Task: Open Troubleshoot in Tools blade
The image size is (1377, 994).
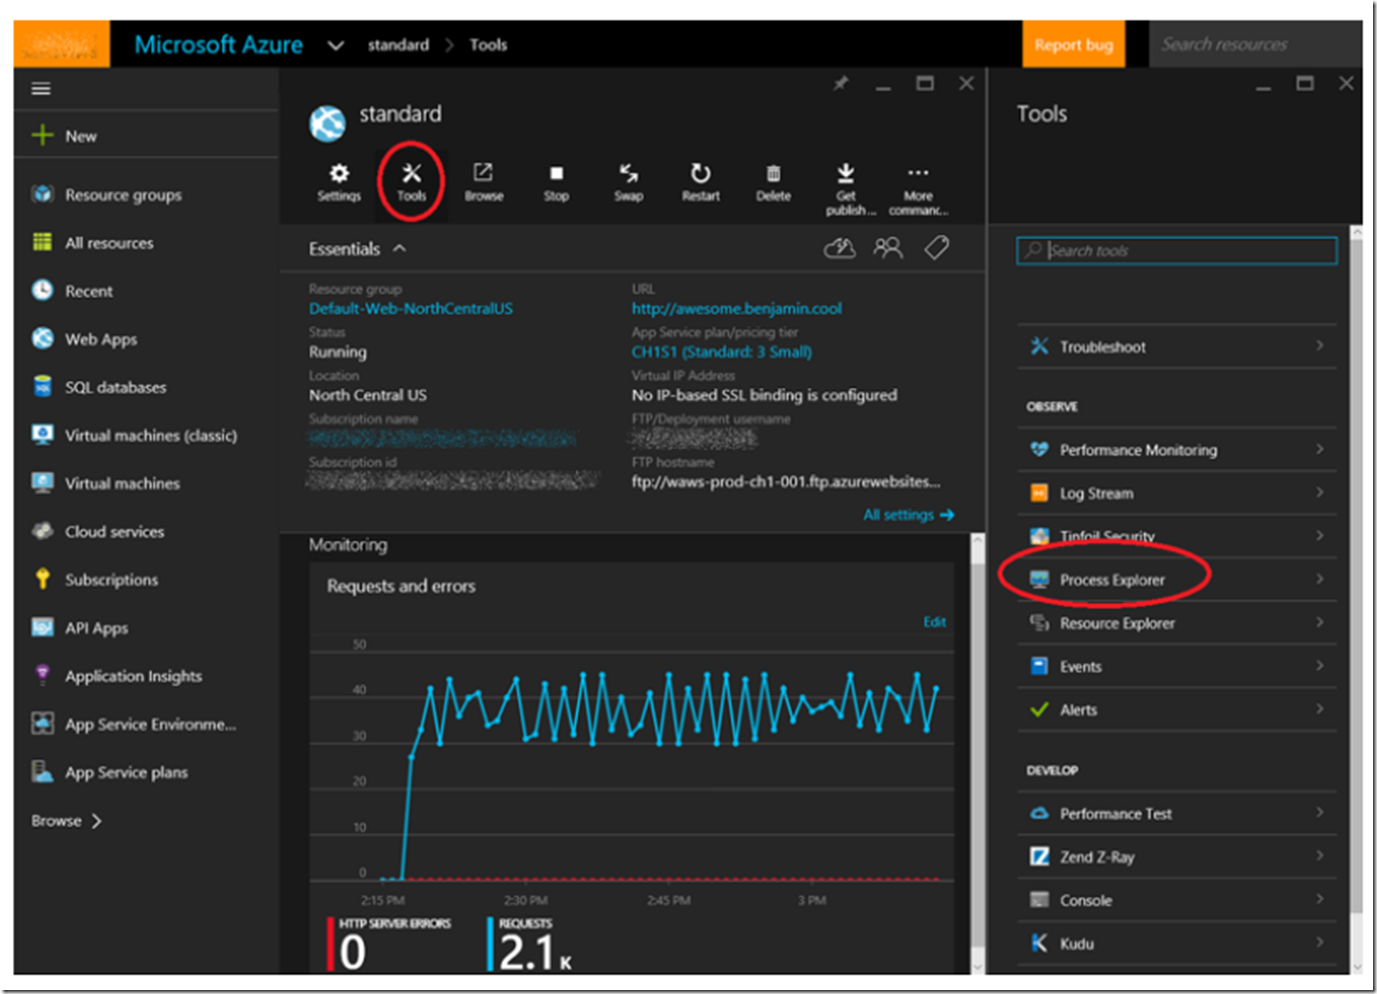Action: point(1177,347)
